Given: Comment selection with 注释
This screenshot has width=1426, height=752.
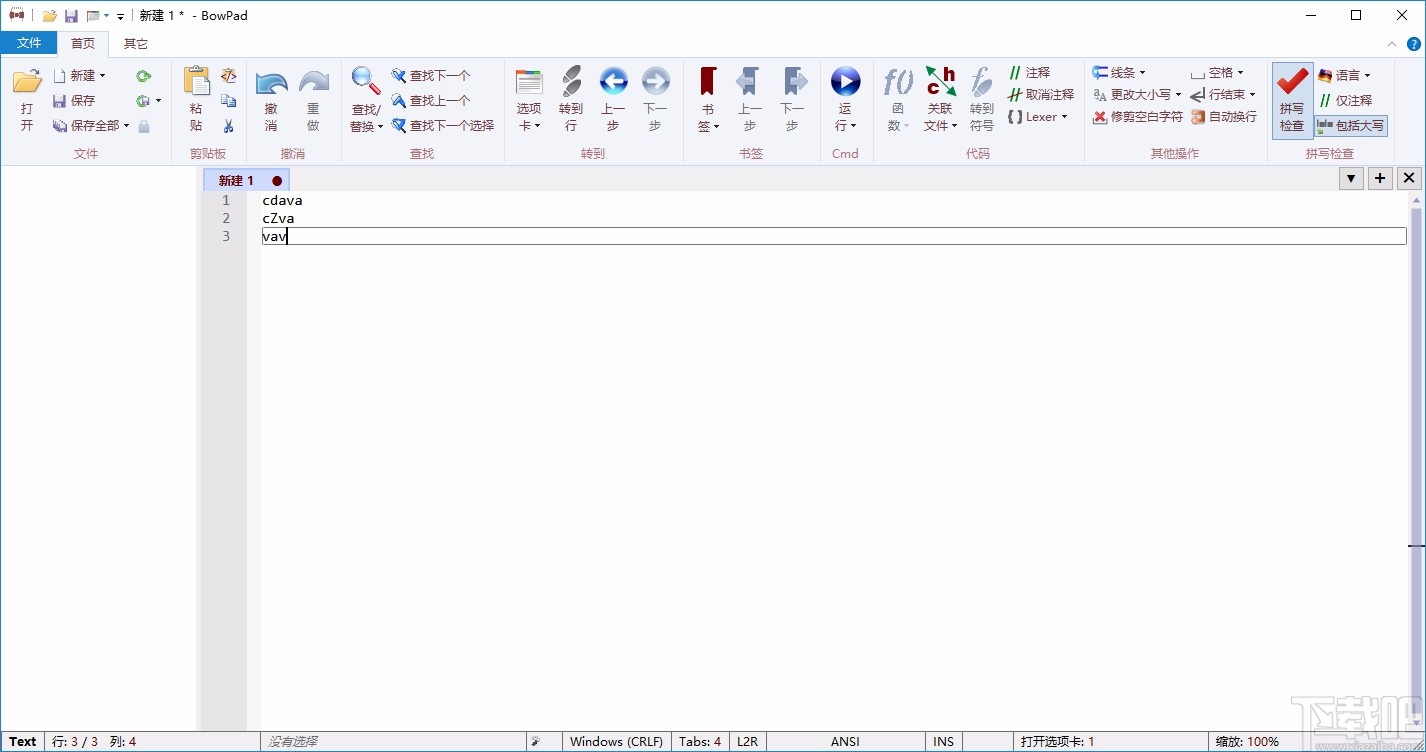Looking at the screenshot, I should (1029, 73).
